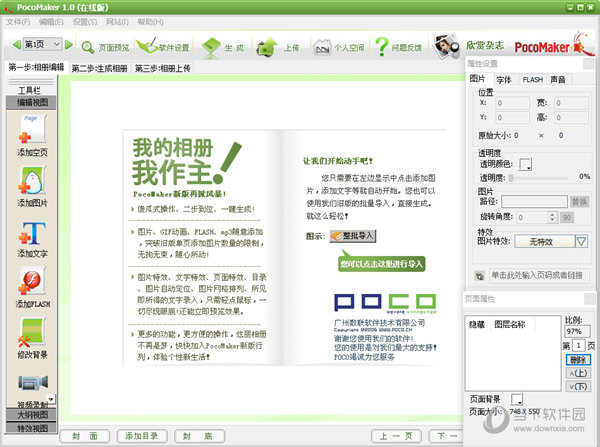Select the 字体 font properties tab
Screen dimensions: 600x447
click(504, 80)
